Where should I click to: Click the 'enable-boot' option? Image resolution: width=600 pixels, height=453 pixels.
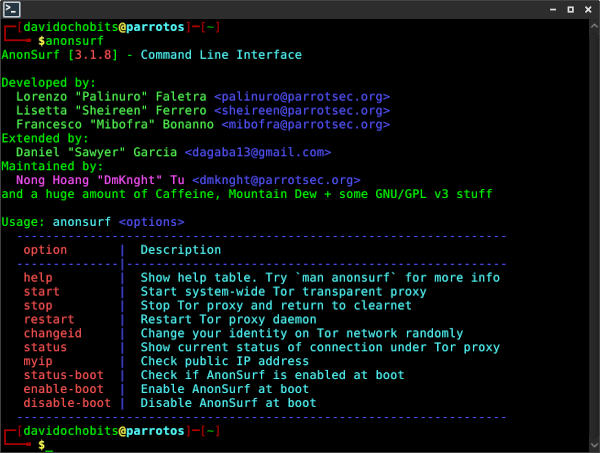click(64, 389)
